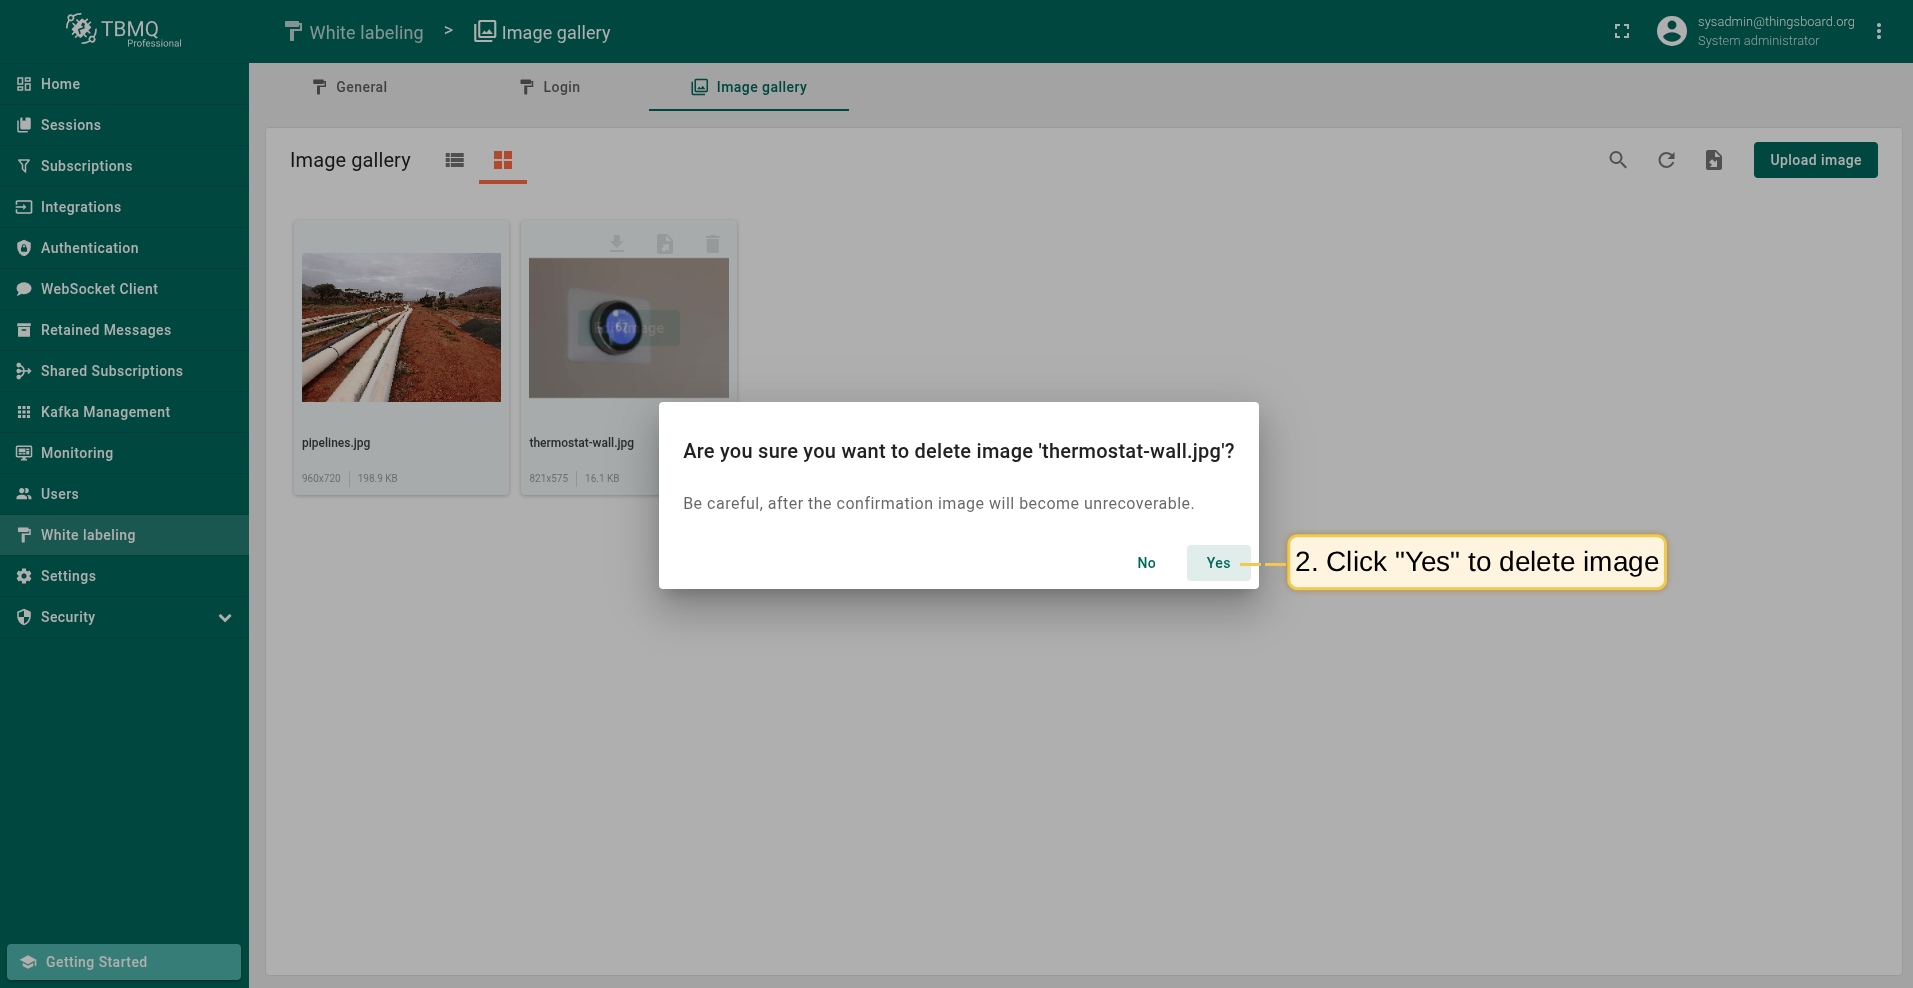Screen dimensions: 1913x988
Task: Go to Kafka Management in sidebar
Action: point(105,412)
